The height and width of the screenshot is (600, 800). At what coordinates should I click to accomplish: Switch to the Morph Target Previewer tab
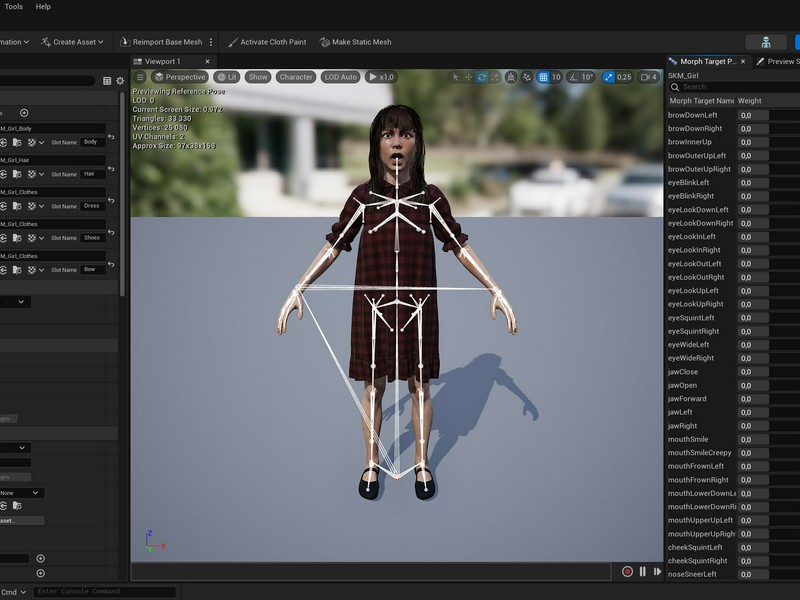[708, 61]
